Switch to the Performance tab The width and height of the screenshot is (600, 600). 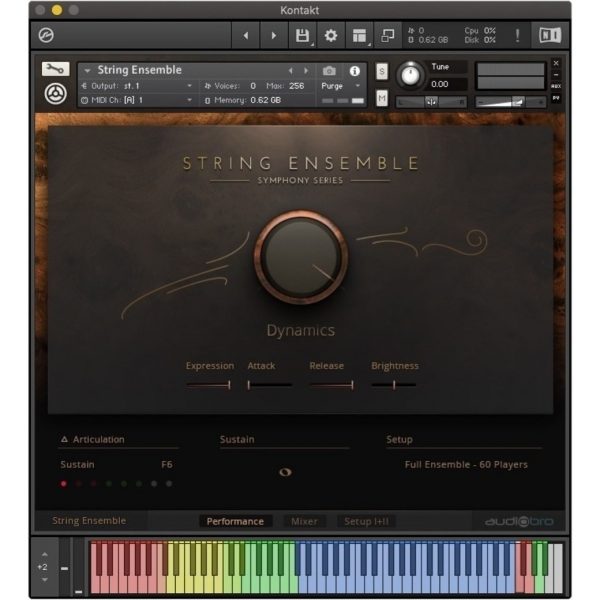[235, 522]
